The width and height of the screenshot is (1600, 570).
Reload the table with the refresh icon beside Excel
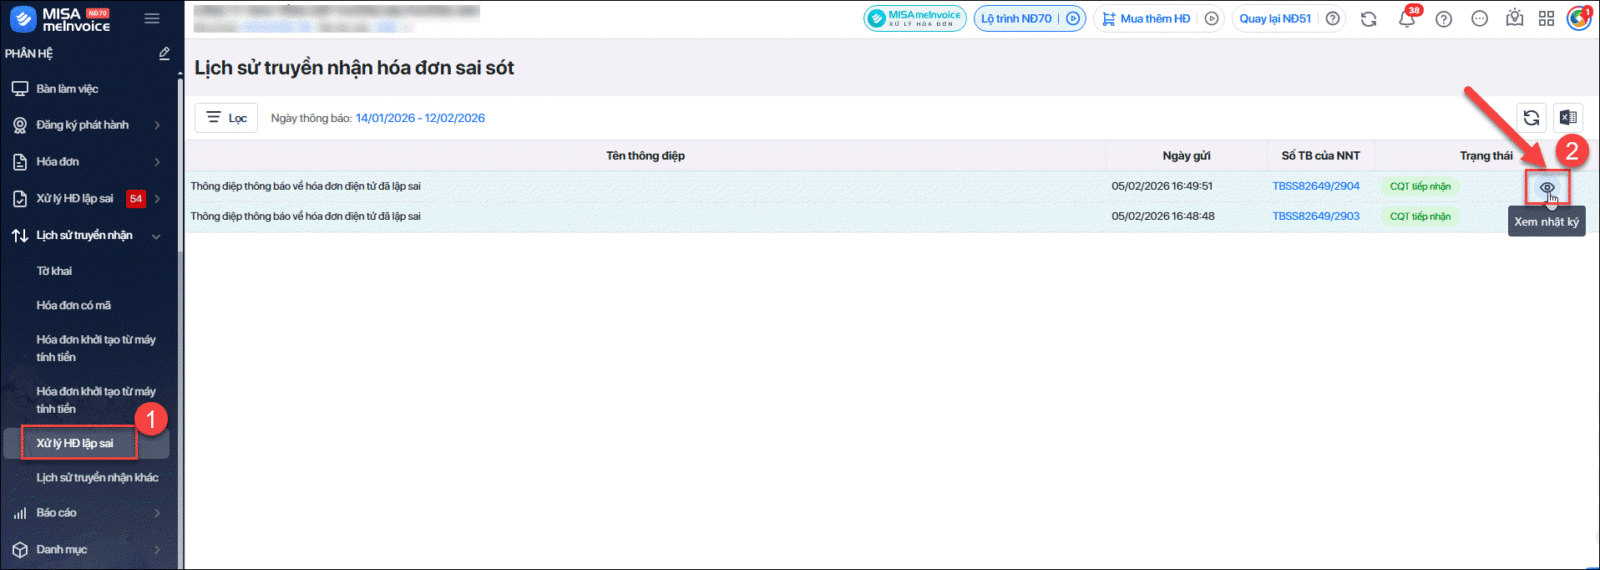[1531, 118]
